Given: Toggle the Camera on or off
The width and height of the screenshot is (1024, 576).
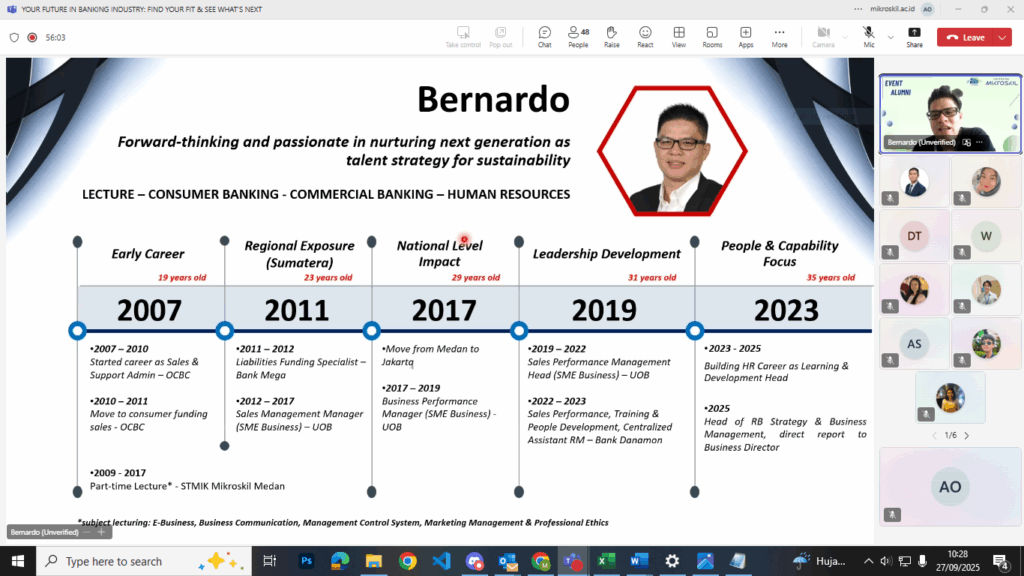Looking at the screenshot, I should pos(823,37).
